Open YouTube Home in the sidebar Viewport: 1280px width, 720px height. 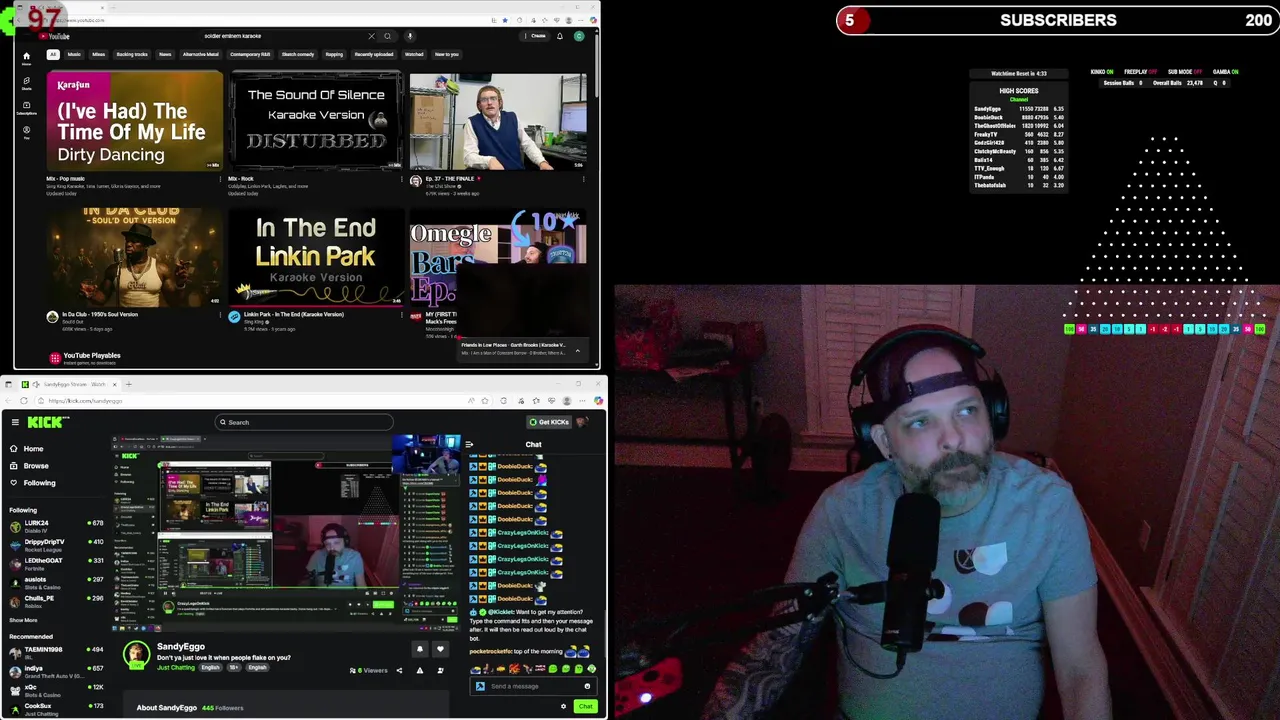point(26,58)
